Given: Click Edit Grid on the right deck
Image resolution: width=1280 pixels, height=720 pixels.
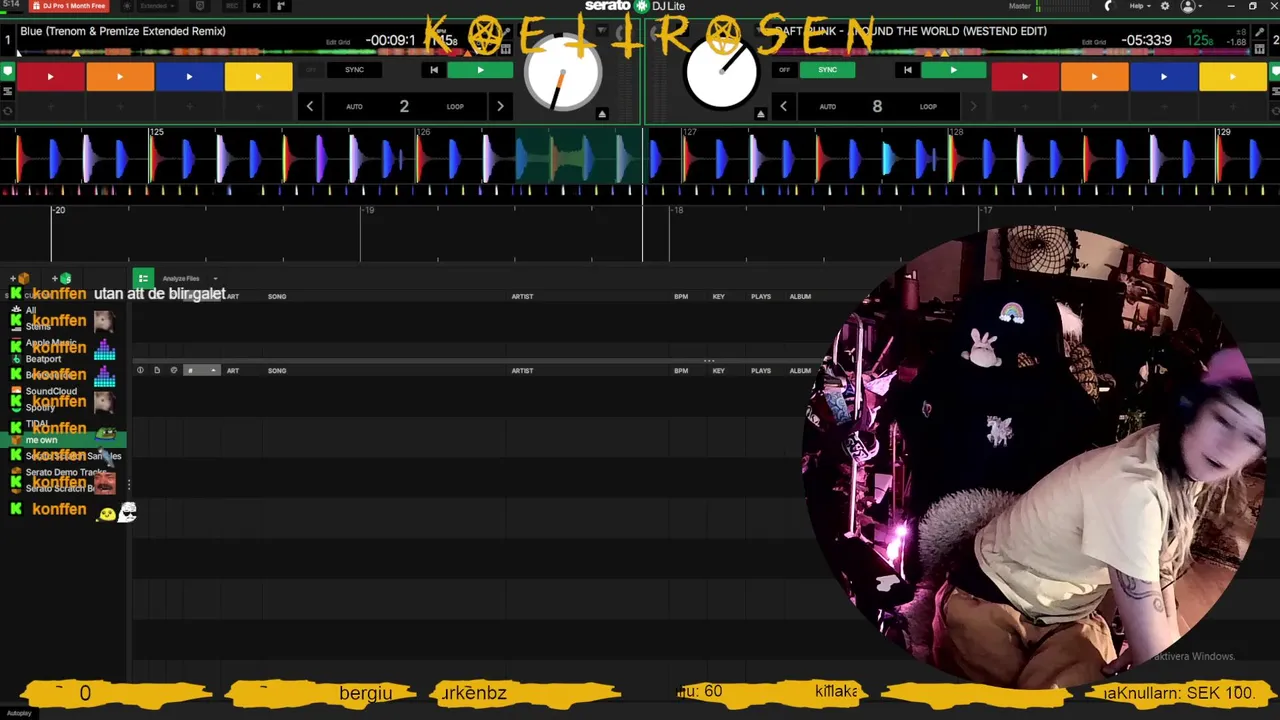Looking at the screenshot, I should tap(1095, 42).
